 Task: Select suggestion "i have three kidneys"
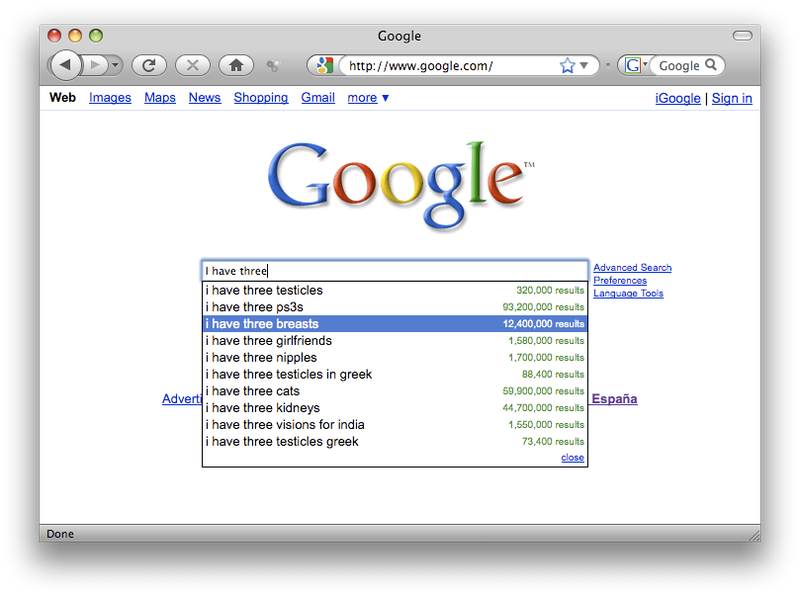(395, 408)
